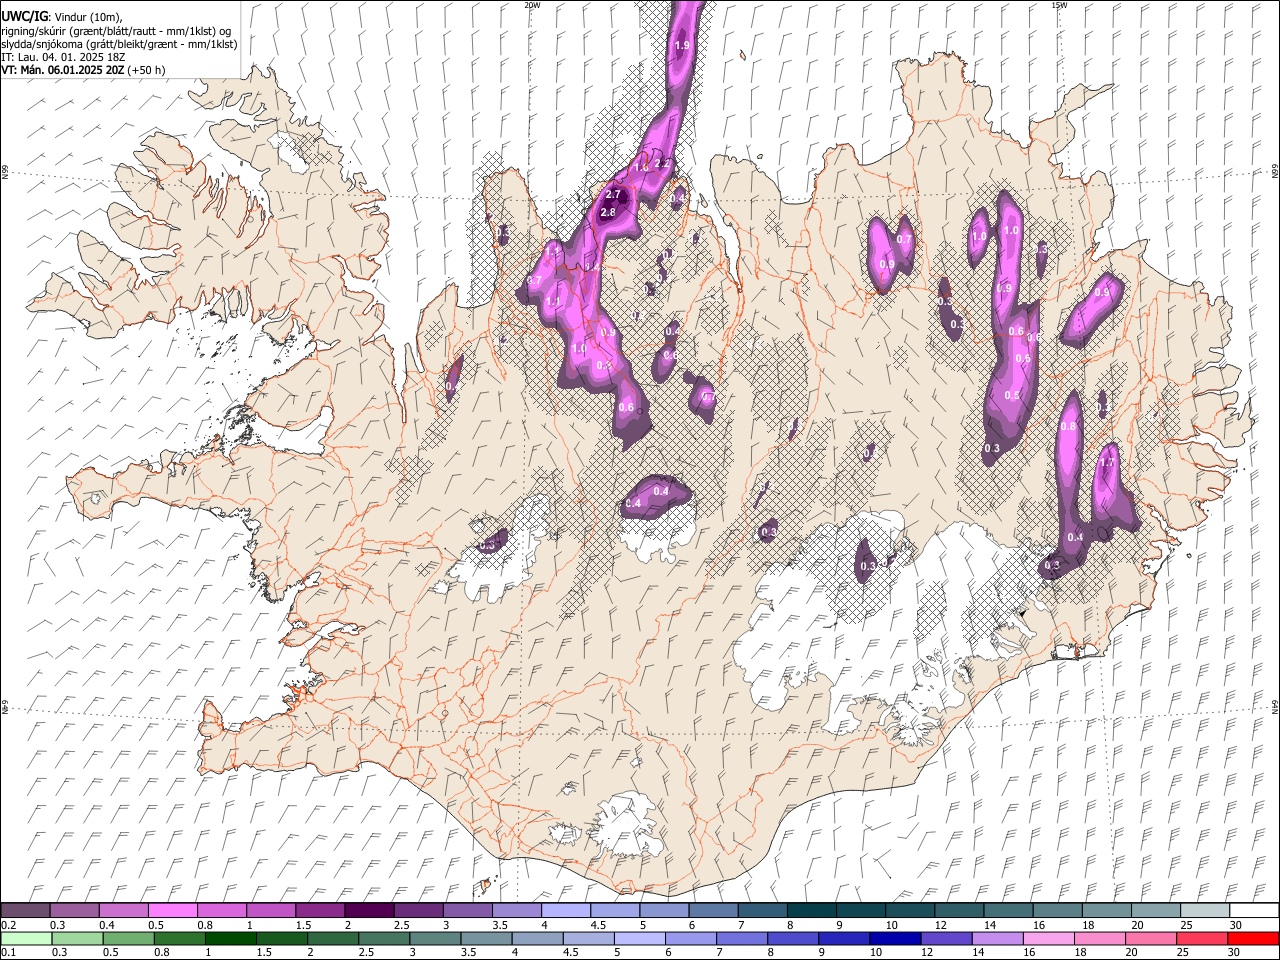
Task: Click the 0.4 label in the snow legend
Action: click(107, 925)
